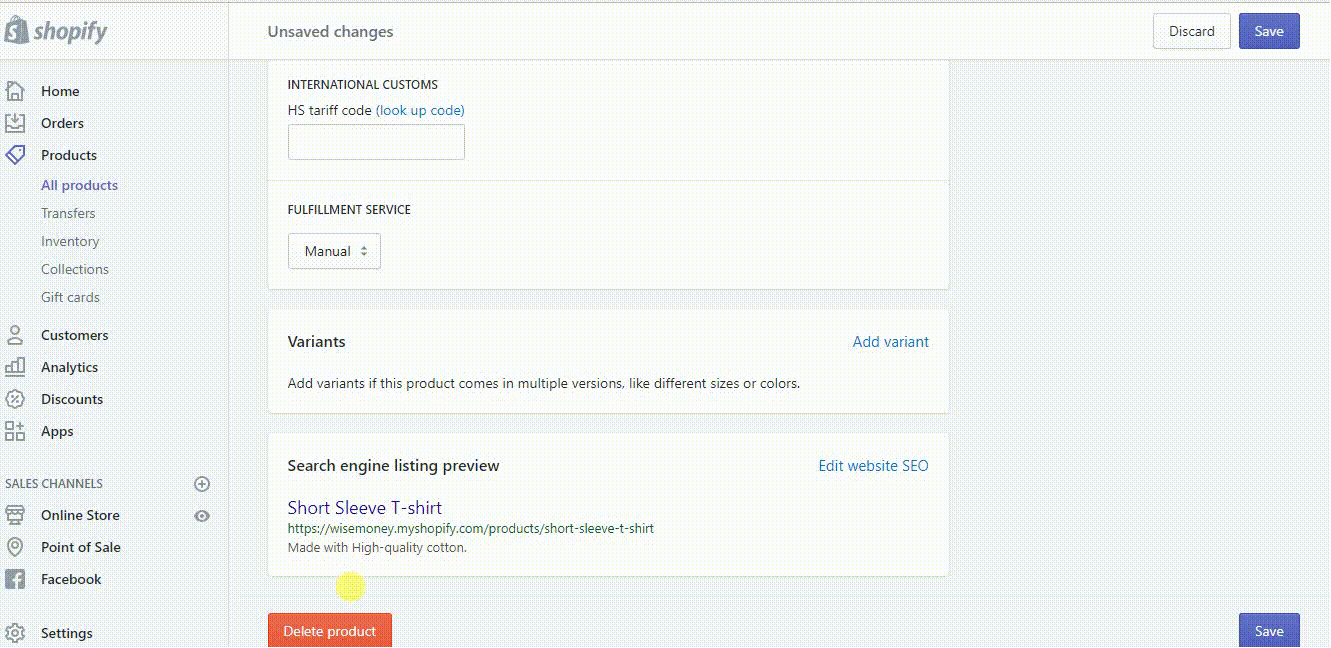Click the Orders inbox icon
The height and width of the screenshot is (648, 1331).
(15, 123)
